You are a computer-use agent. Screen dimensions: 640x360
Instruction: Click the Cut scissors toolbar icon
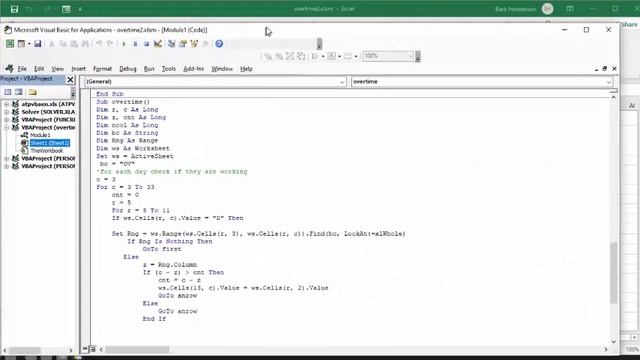pyautogui.click(x=52, y=44)
